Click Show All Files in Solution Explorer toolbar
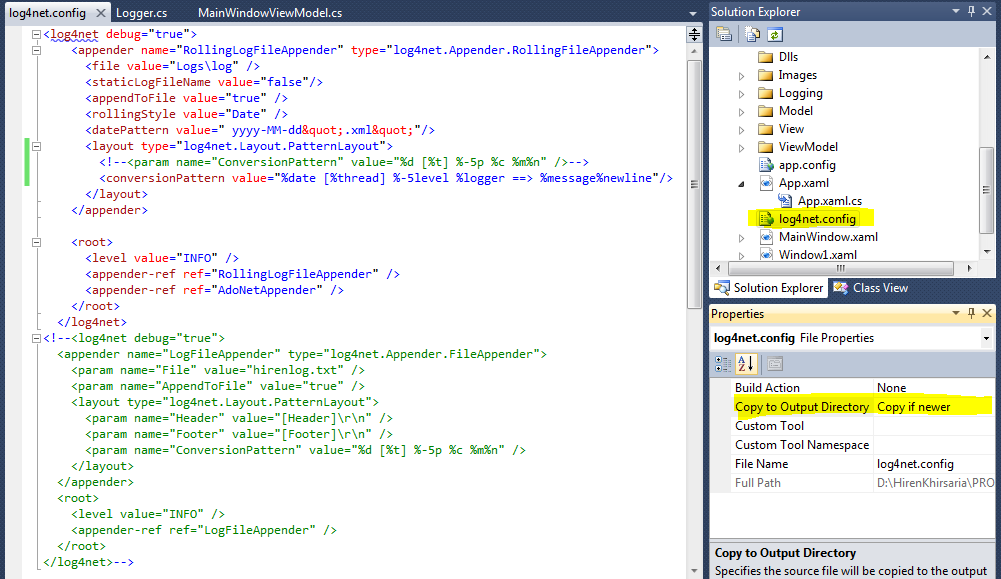The height and width of the screenshot is (579, 1001). [x=752, y=34]
